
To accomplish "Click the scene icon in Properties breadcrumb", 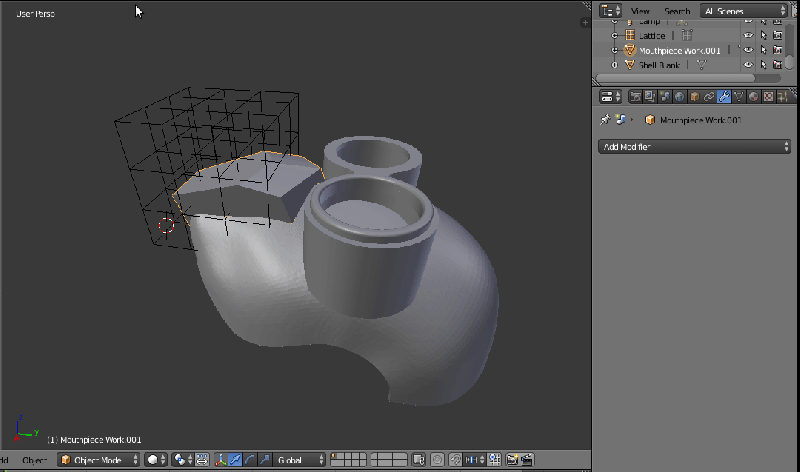I will 620,119.
